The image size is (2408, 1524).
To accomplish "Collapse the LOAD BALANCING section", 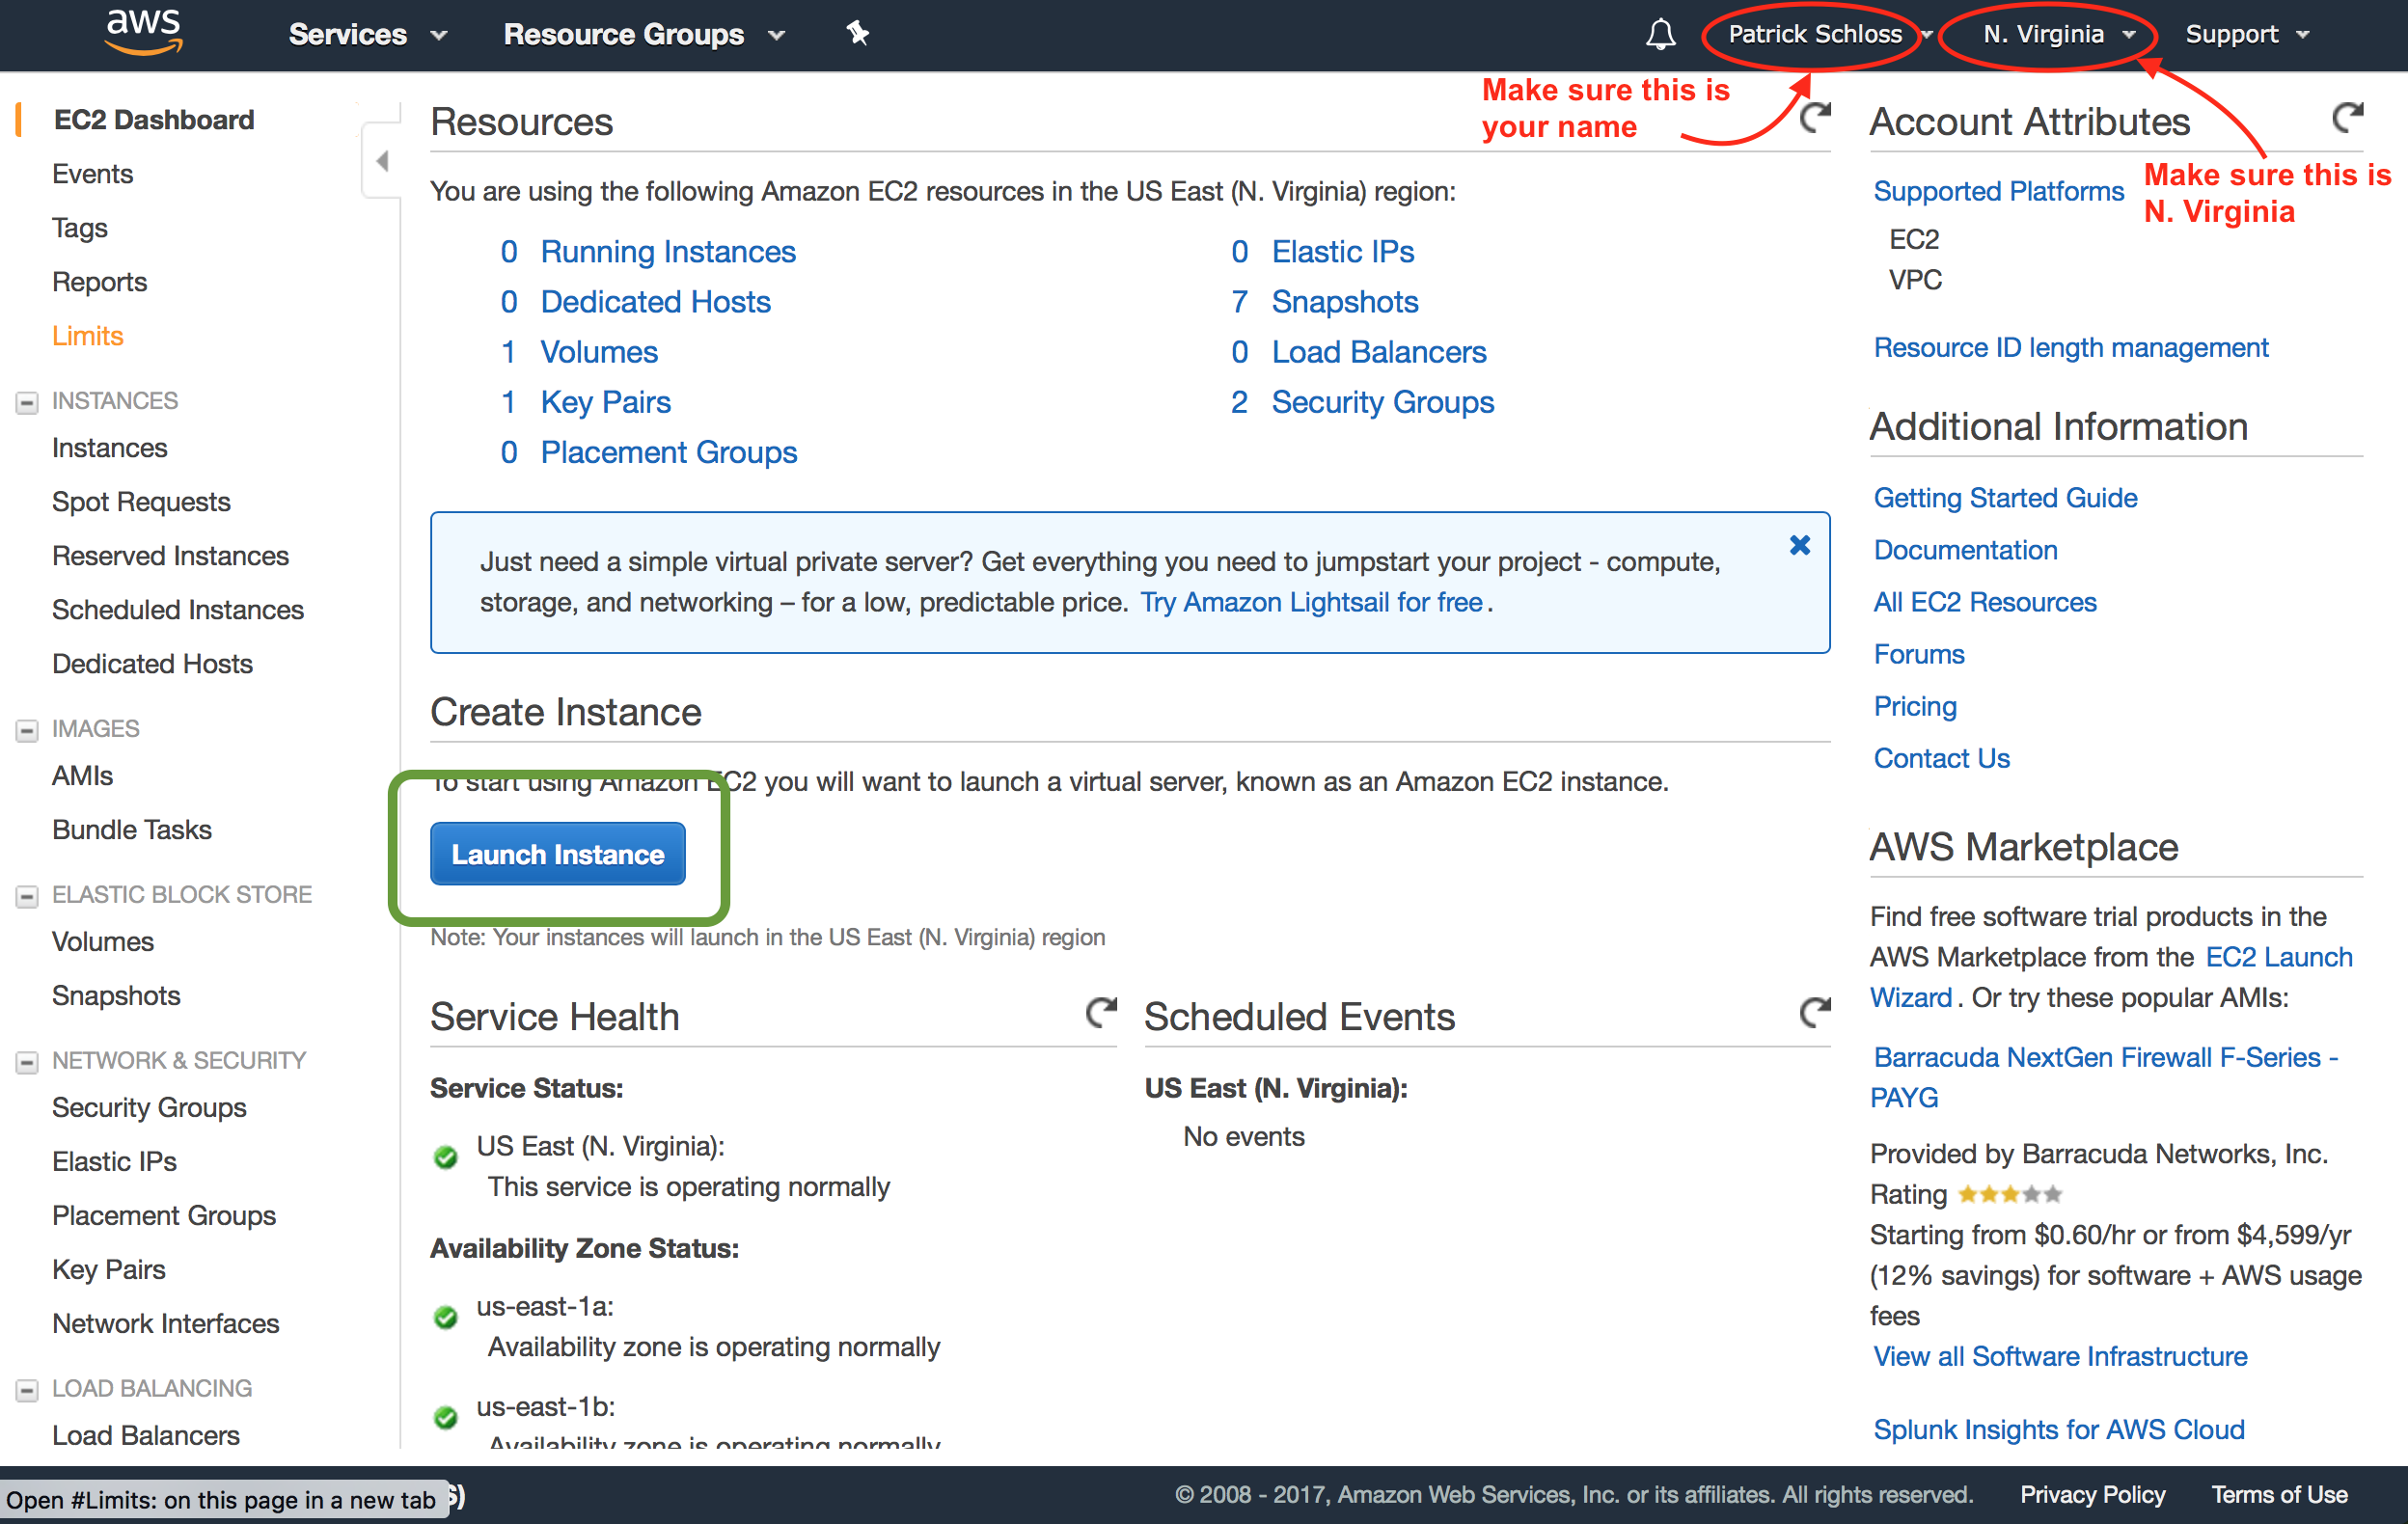I will tap(26, 1388).
